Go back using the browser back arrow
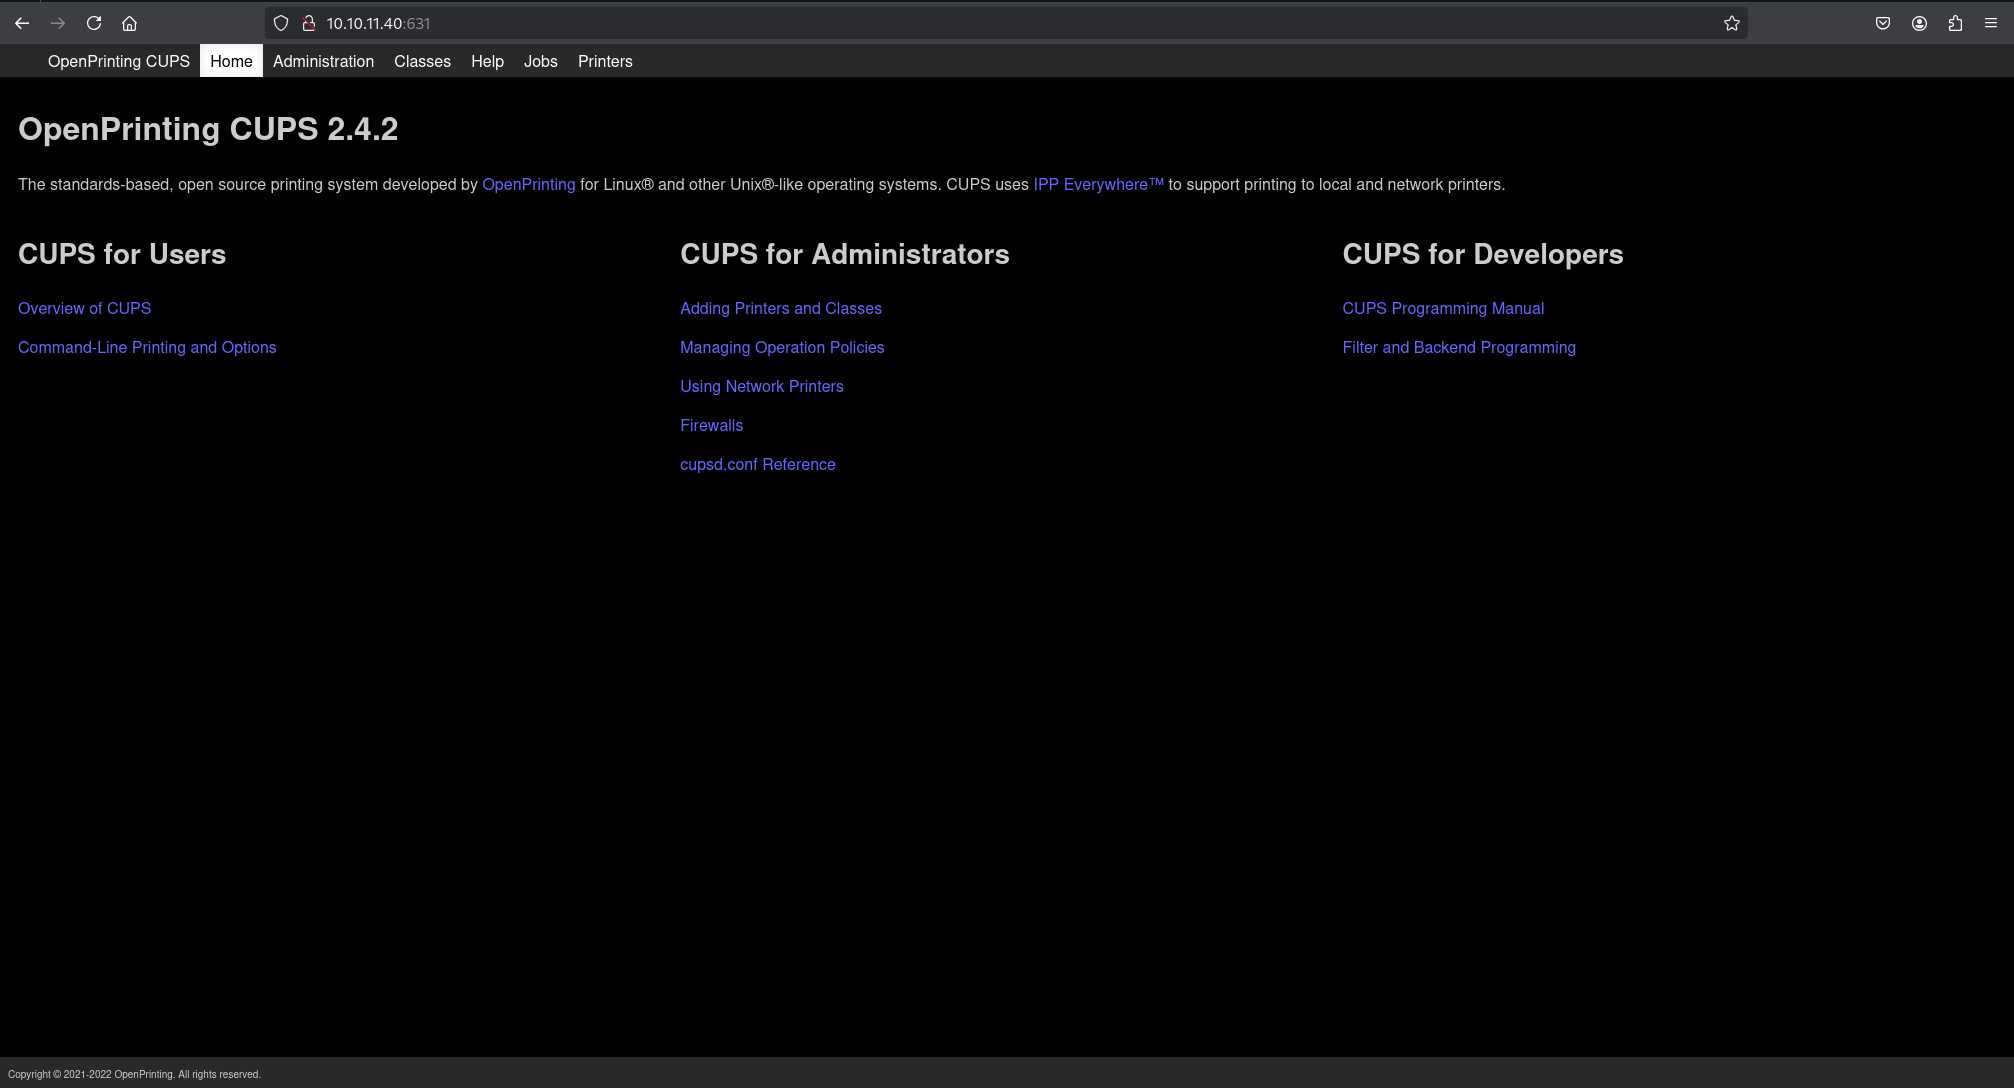Screen dimensions: 2014x1088 coord(22,23)
